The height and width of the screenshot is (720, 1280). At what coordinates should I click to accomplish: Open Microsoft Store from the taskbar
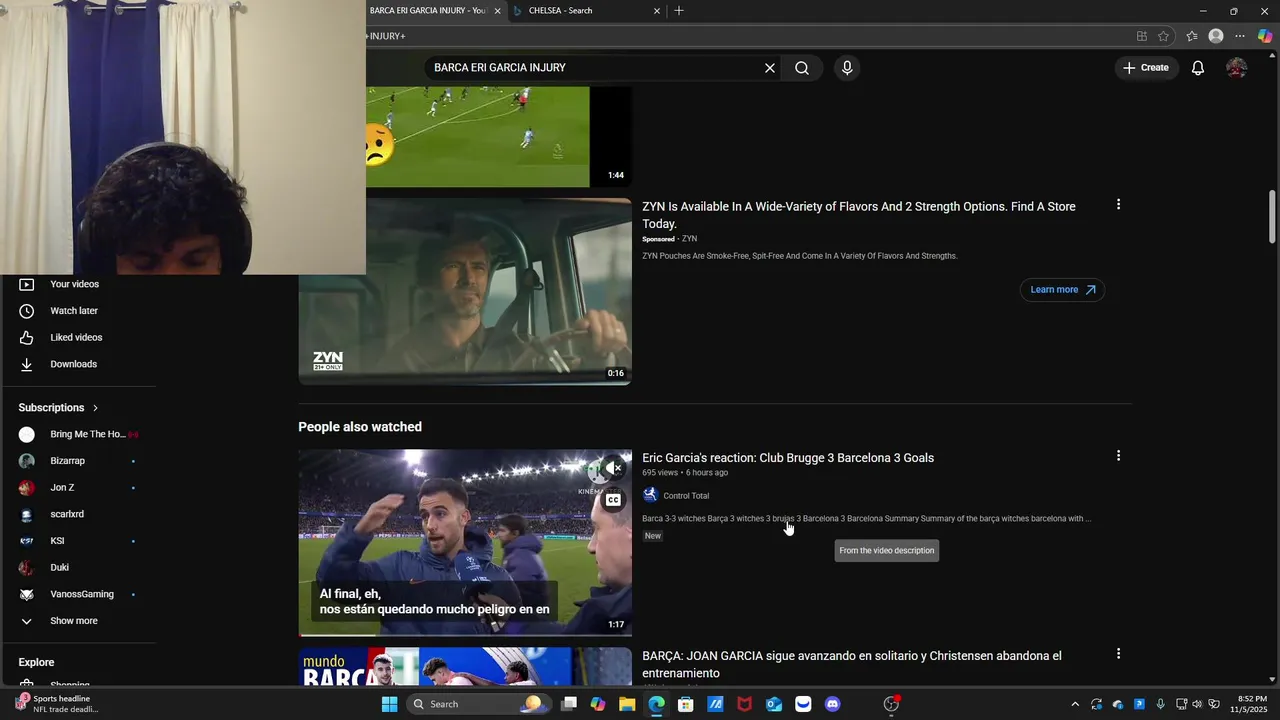(685, 704)
